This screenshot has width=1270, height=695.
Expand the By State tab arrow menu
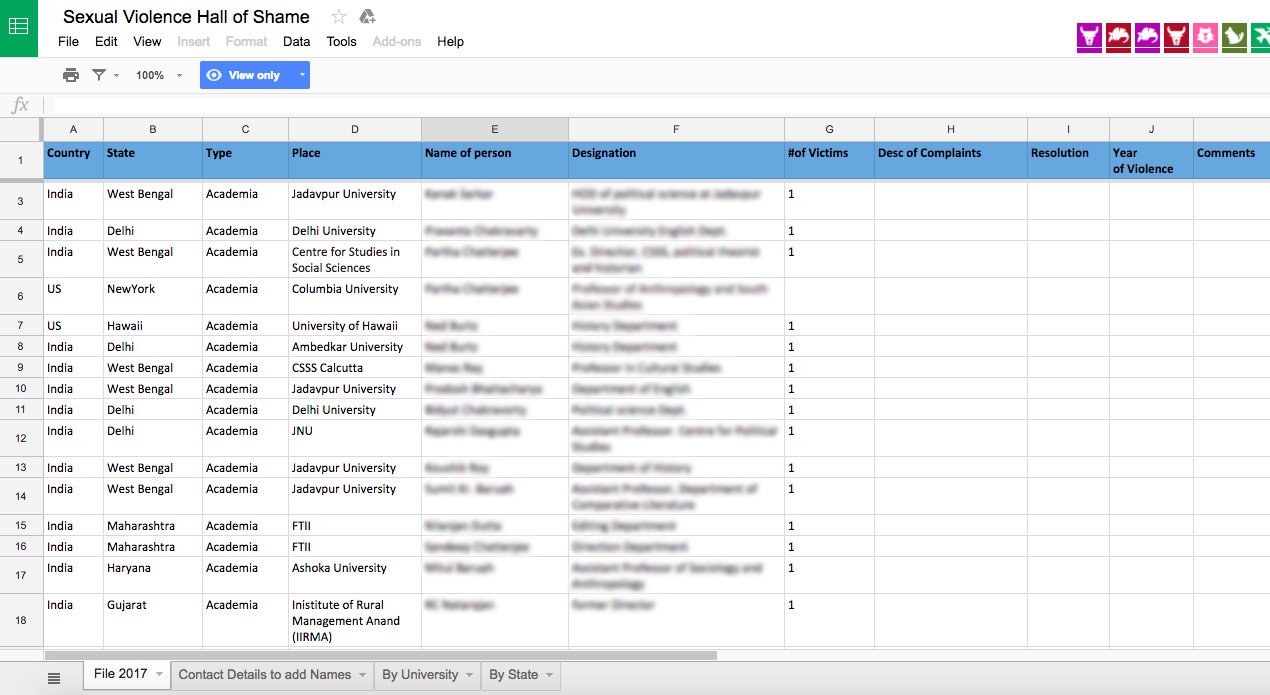[x=549, y=675]
